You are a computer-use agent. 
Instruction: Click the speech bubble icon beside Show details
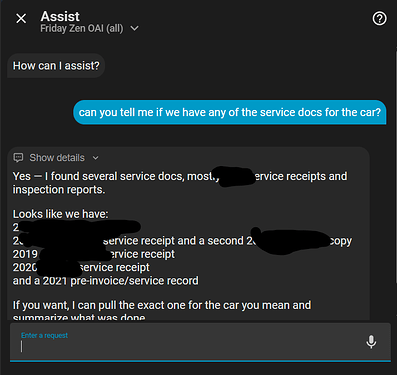pos(18,157)
